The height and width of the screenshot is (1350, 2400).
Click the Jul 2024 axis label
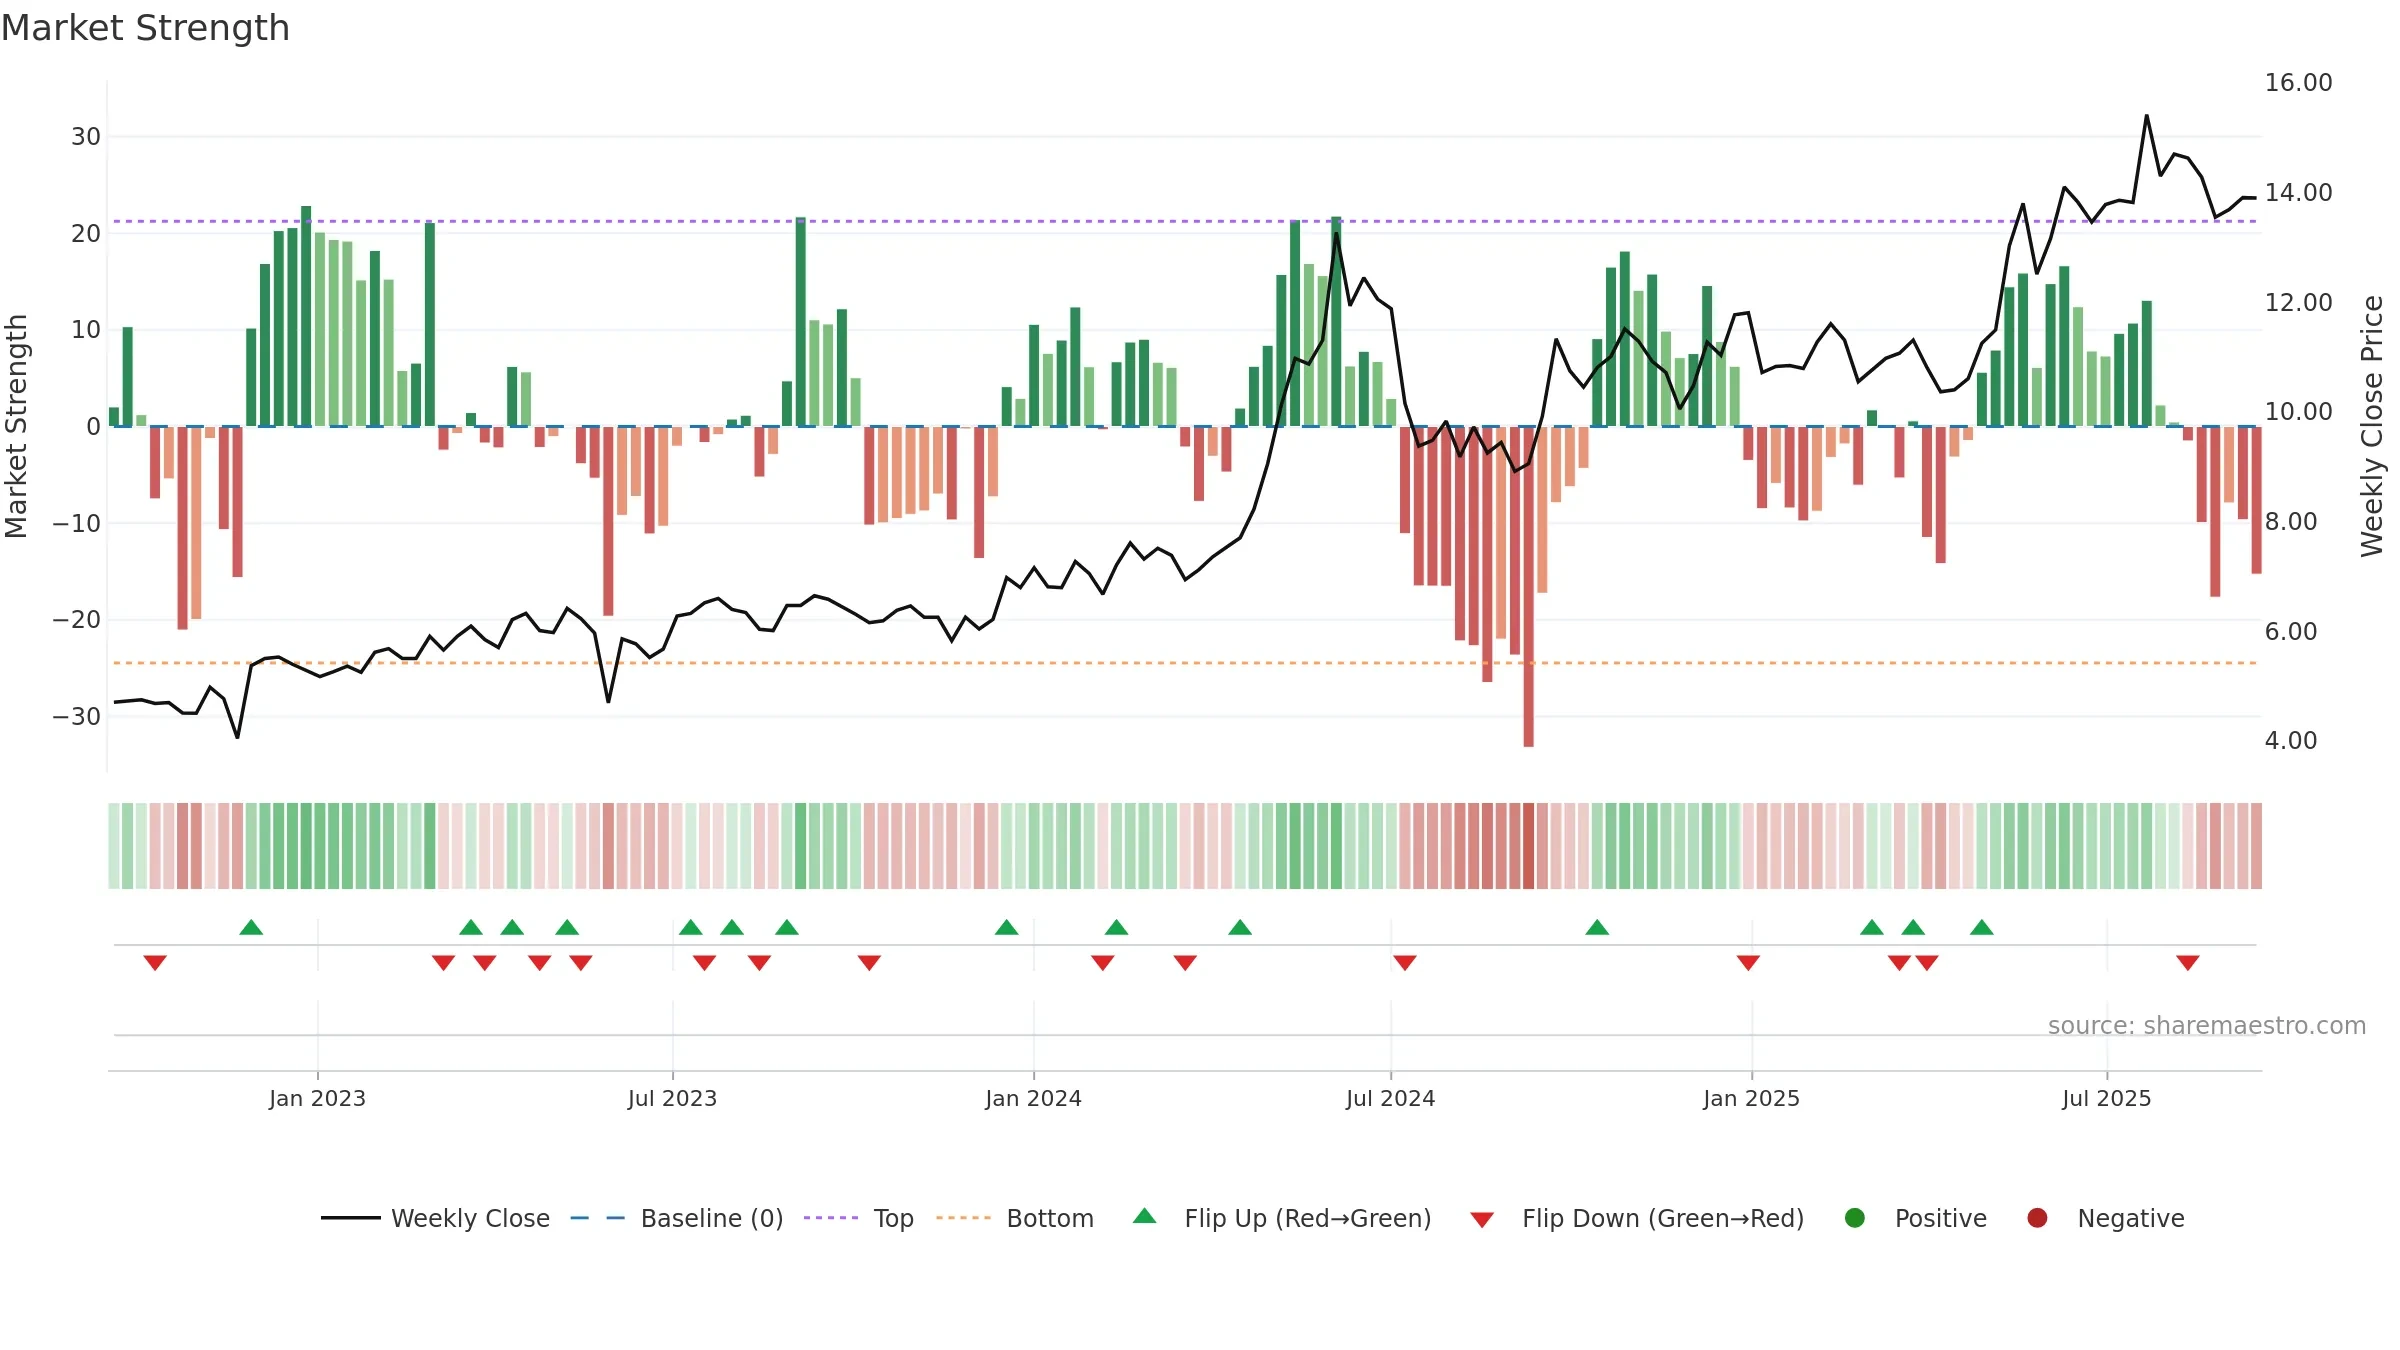pyautogui.click(x=1390, y=1099)
